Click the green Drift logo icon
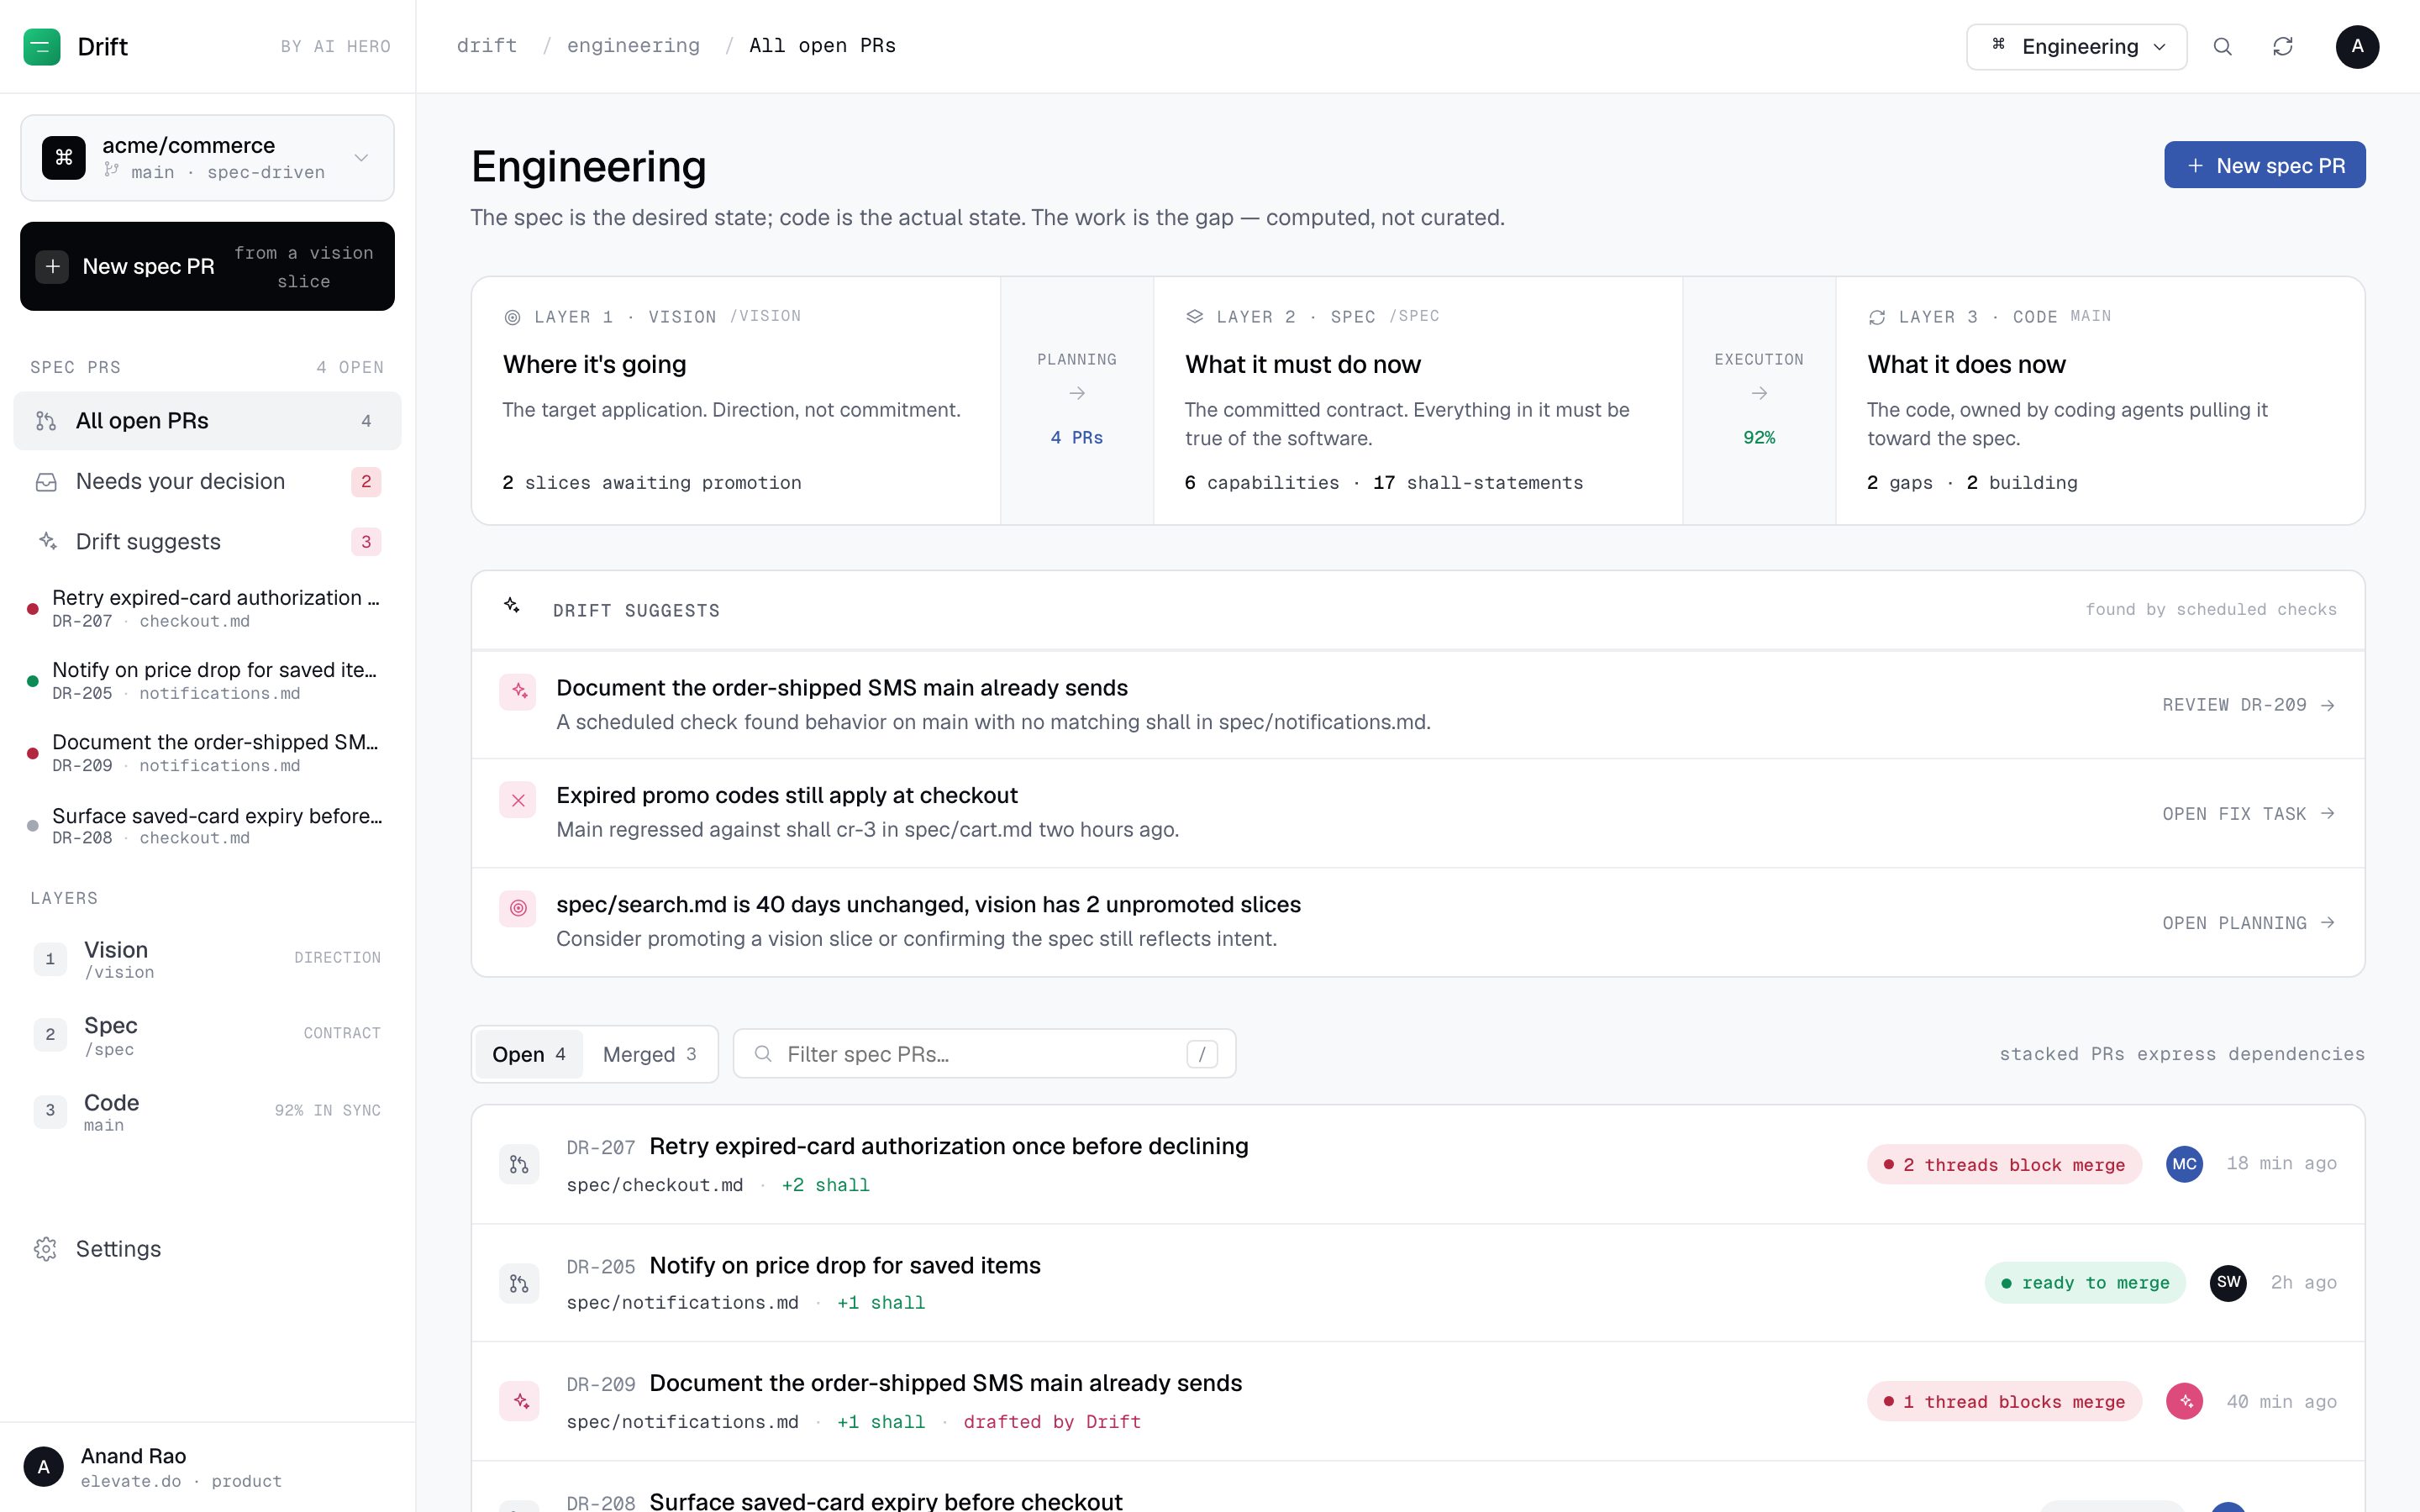 tap(42, 46)
